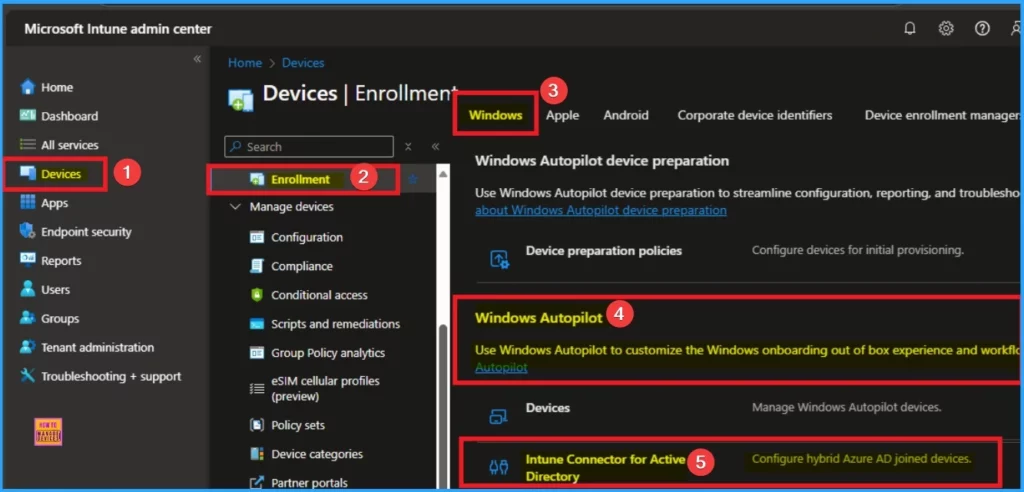Screen dimensions: 1024x492
Task: Click the Device categories icon
Action: [x=257, y=453]
